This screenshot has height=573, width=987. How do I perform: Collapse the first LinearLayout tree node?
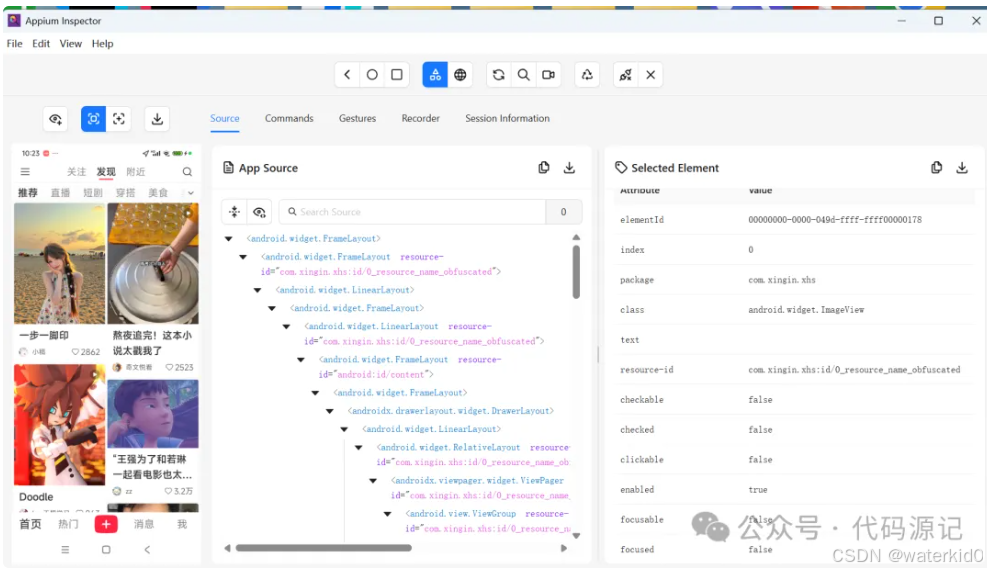(258, 290)
